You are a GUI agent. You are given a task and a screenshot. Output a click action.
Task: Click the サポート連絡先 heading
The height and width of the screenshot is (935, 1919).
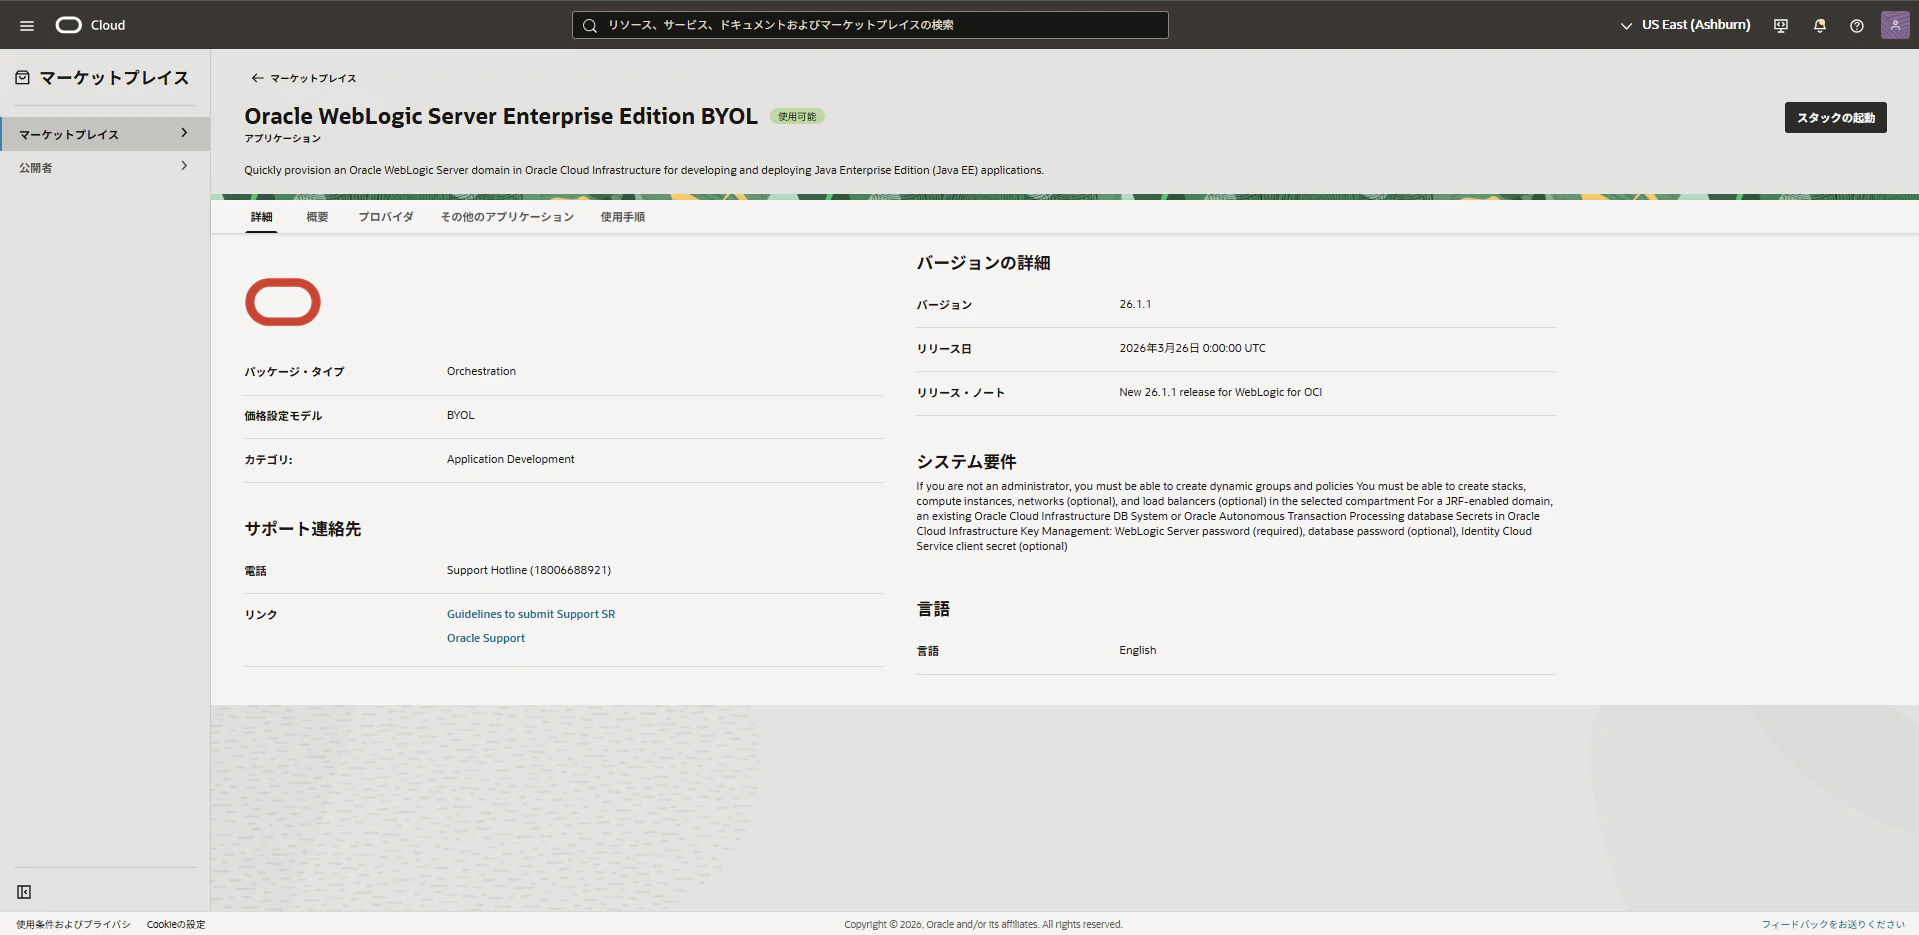pyautogui.click(x=303, y=529)
